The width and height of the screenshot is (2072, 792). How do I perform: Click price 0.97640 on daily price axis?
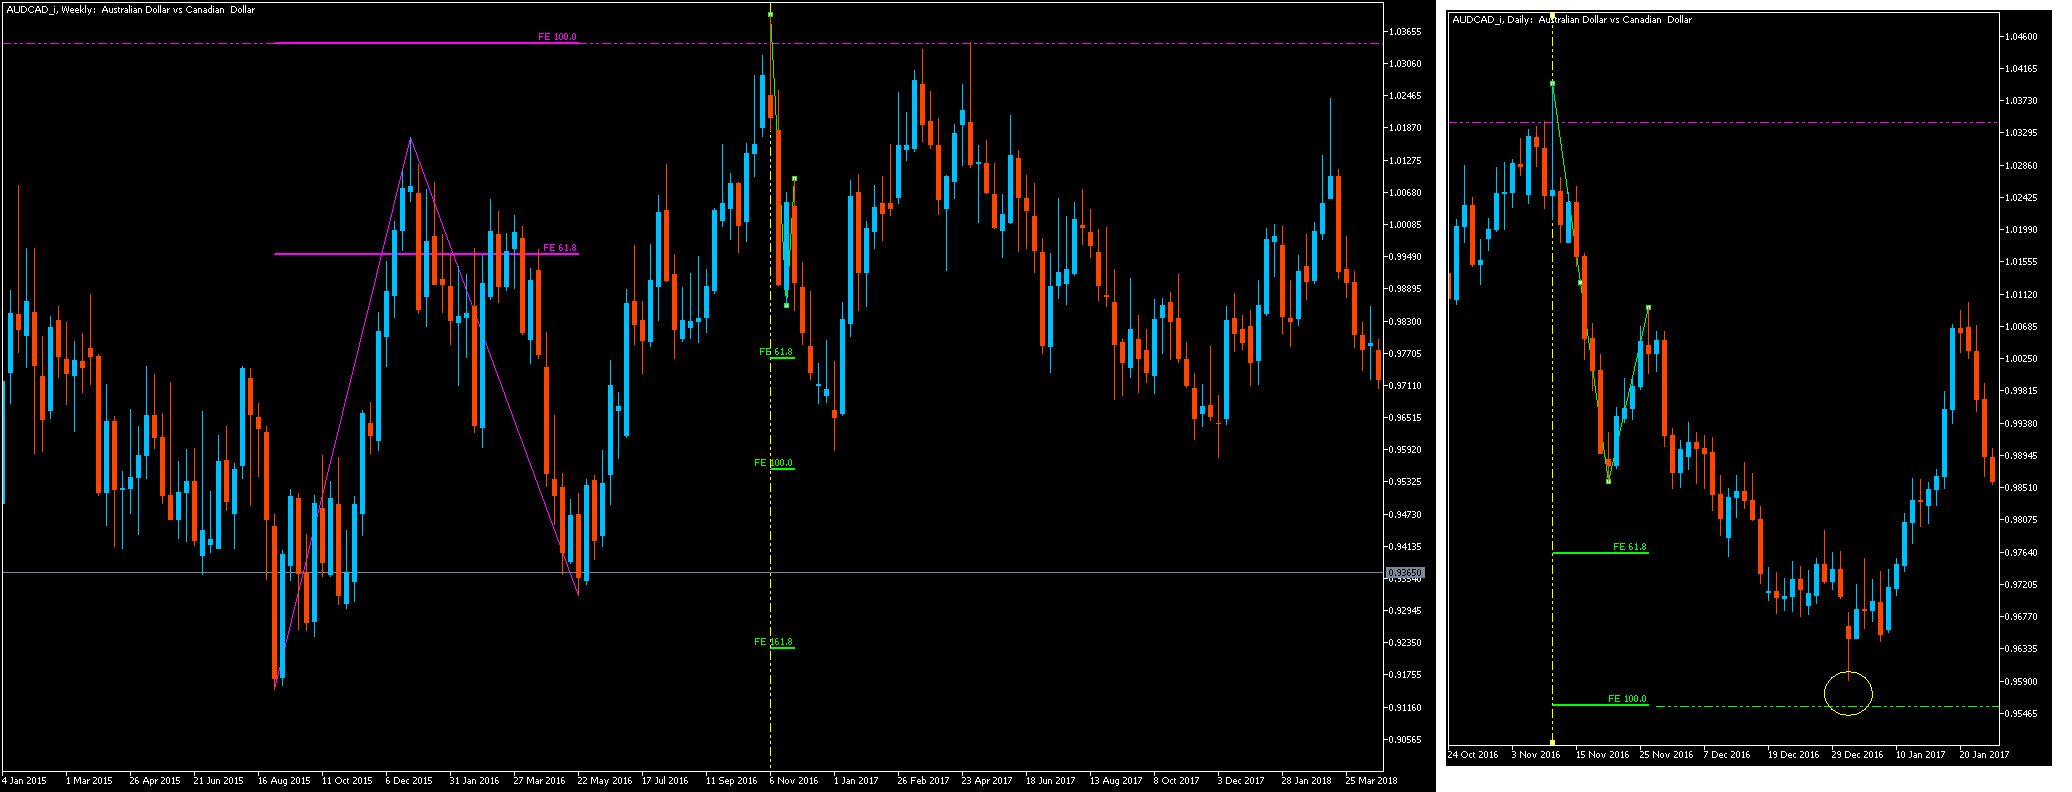point(2021,553)
